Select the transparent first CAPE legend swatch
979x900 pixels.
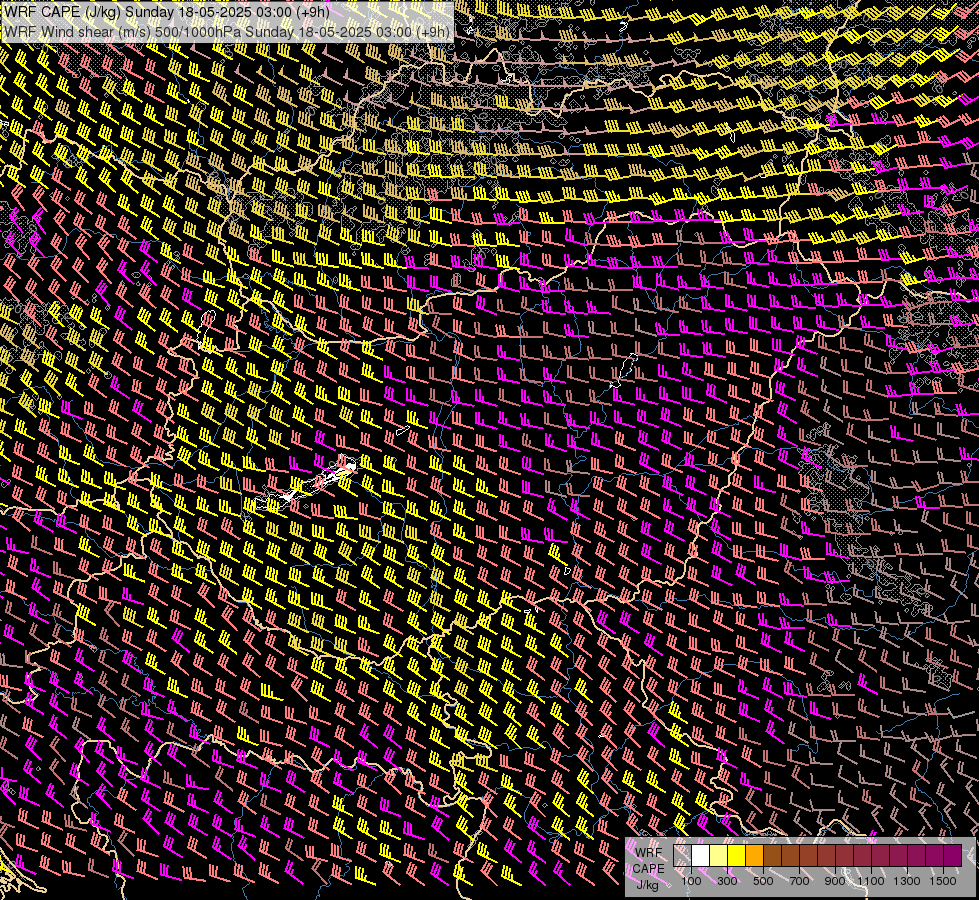682,855
